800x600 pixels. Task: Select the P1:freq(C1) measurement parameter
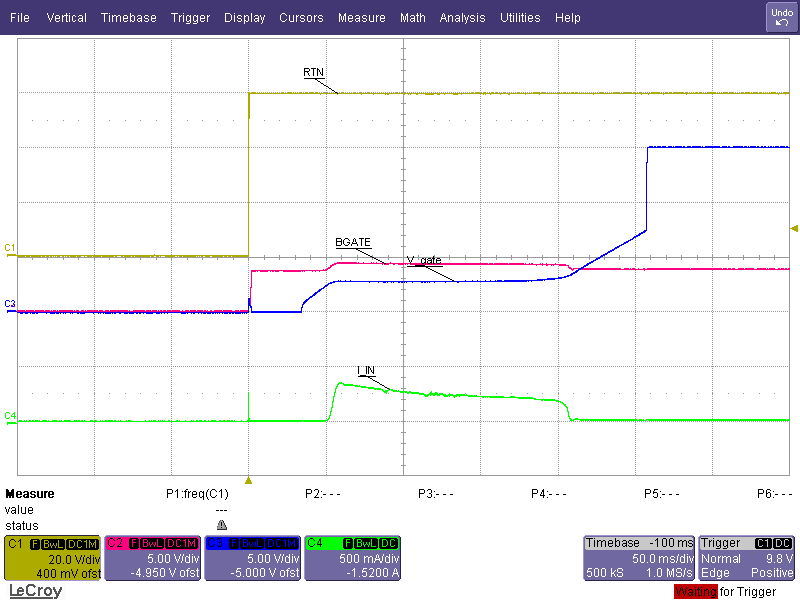pos(197,494)
